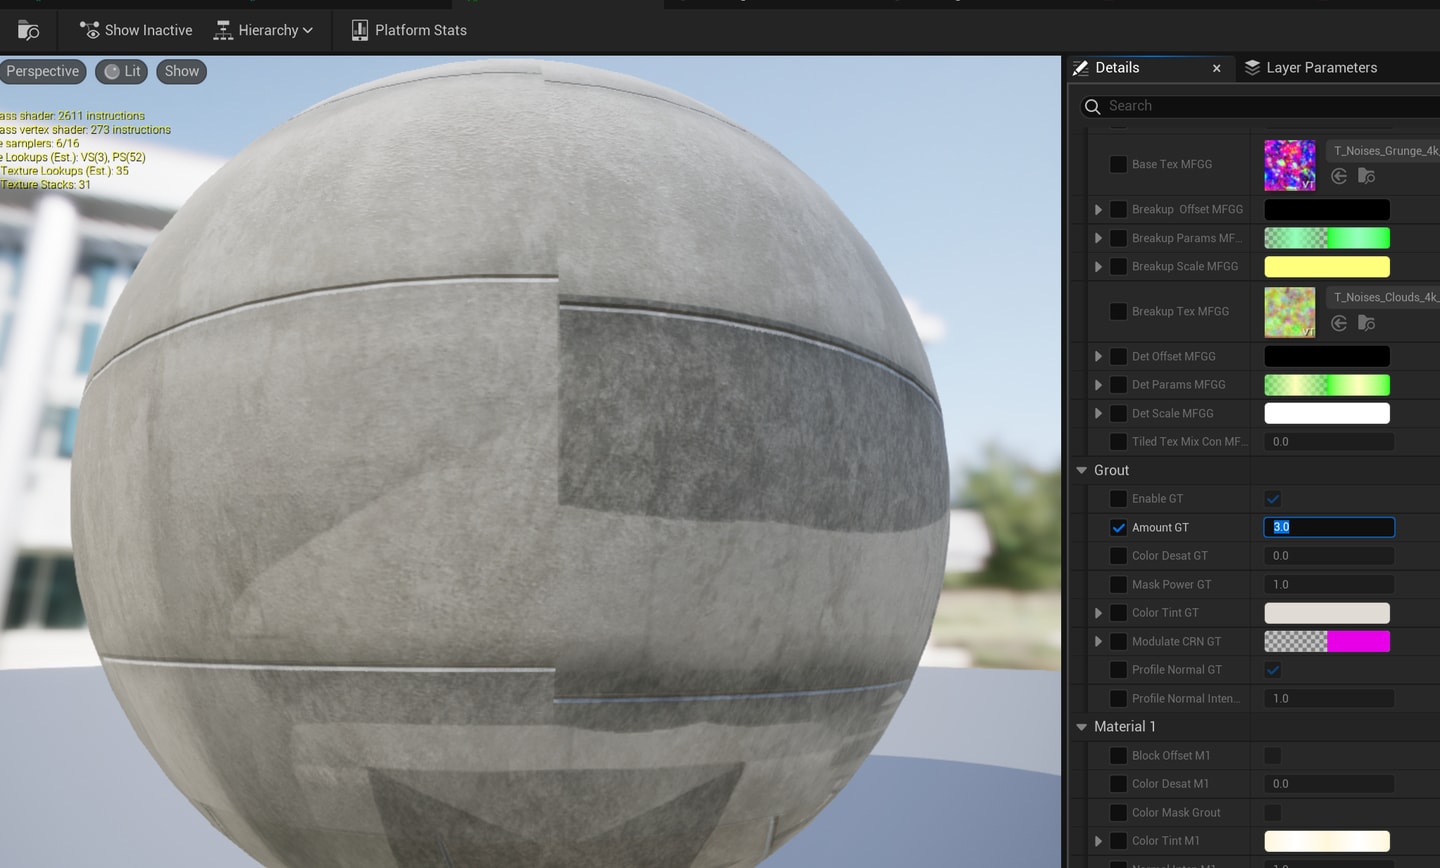Open the Det Params MFGG color swatch
Image resolution: width=1440 pixels, height=868 pixels.
1327,384
